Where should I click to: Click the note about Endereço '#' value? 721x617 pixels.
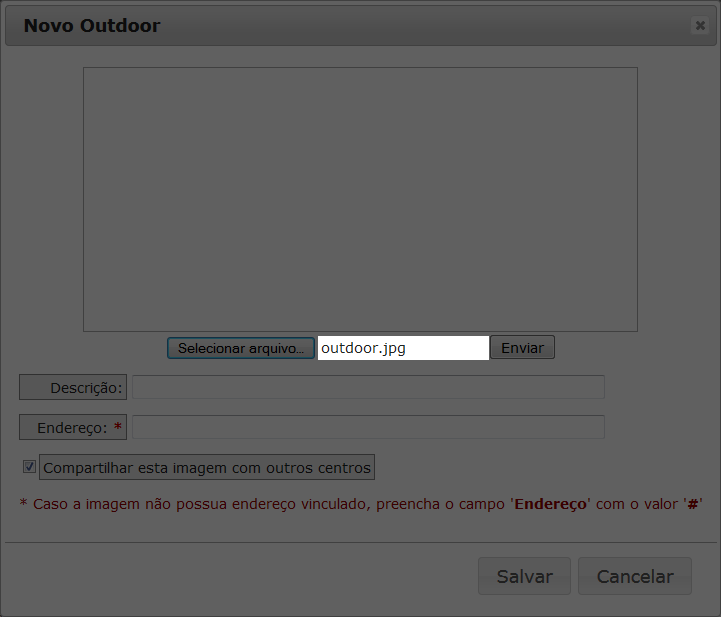click(x=361, y=504)
